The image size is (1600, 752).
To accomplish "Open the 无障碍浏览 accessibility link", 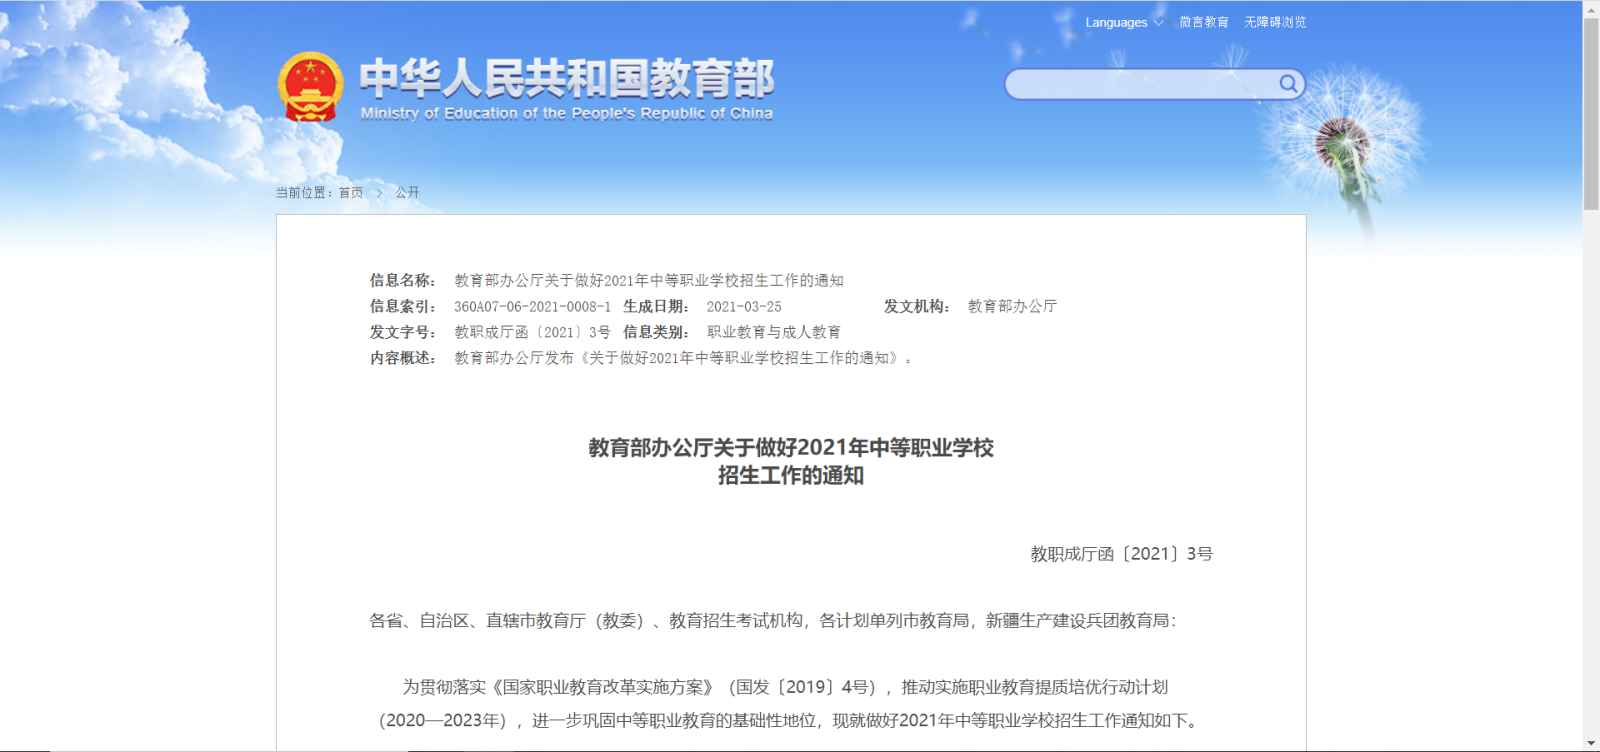I will point(1275,22).
